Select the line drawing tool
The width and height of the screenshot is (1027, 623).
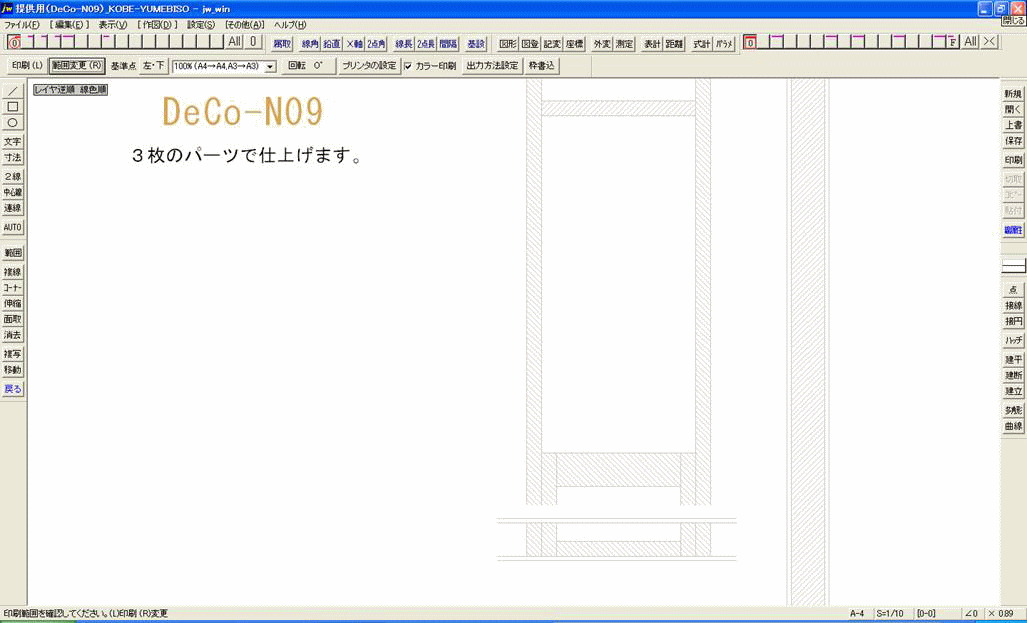(13, 91)
